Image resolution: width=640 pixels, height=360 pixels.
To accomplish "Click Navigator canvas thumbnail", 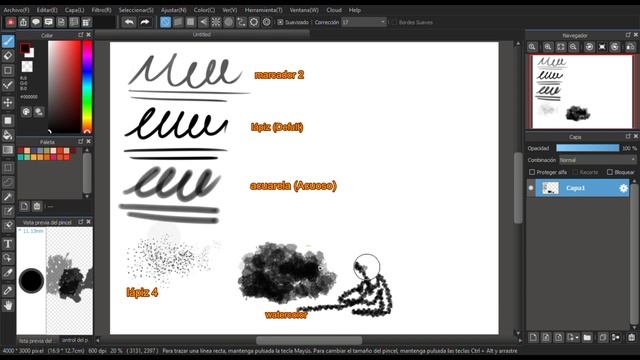I will point(582,91).
